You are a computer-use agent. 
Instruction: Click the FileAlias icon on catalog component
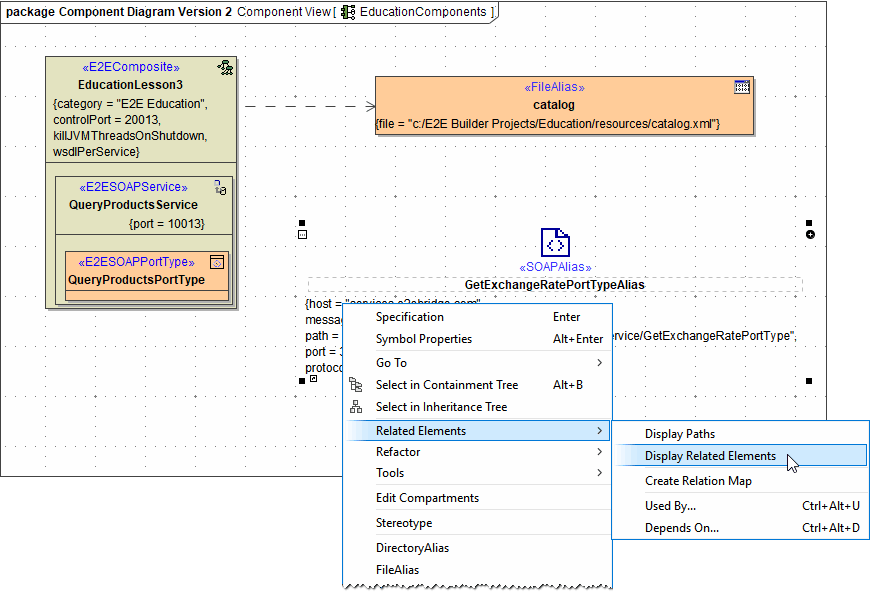pos(741,87)
